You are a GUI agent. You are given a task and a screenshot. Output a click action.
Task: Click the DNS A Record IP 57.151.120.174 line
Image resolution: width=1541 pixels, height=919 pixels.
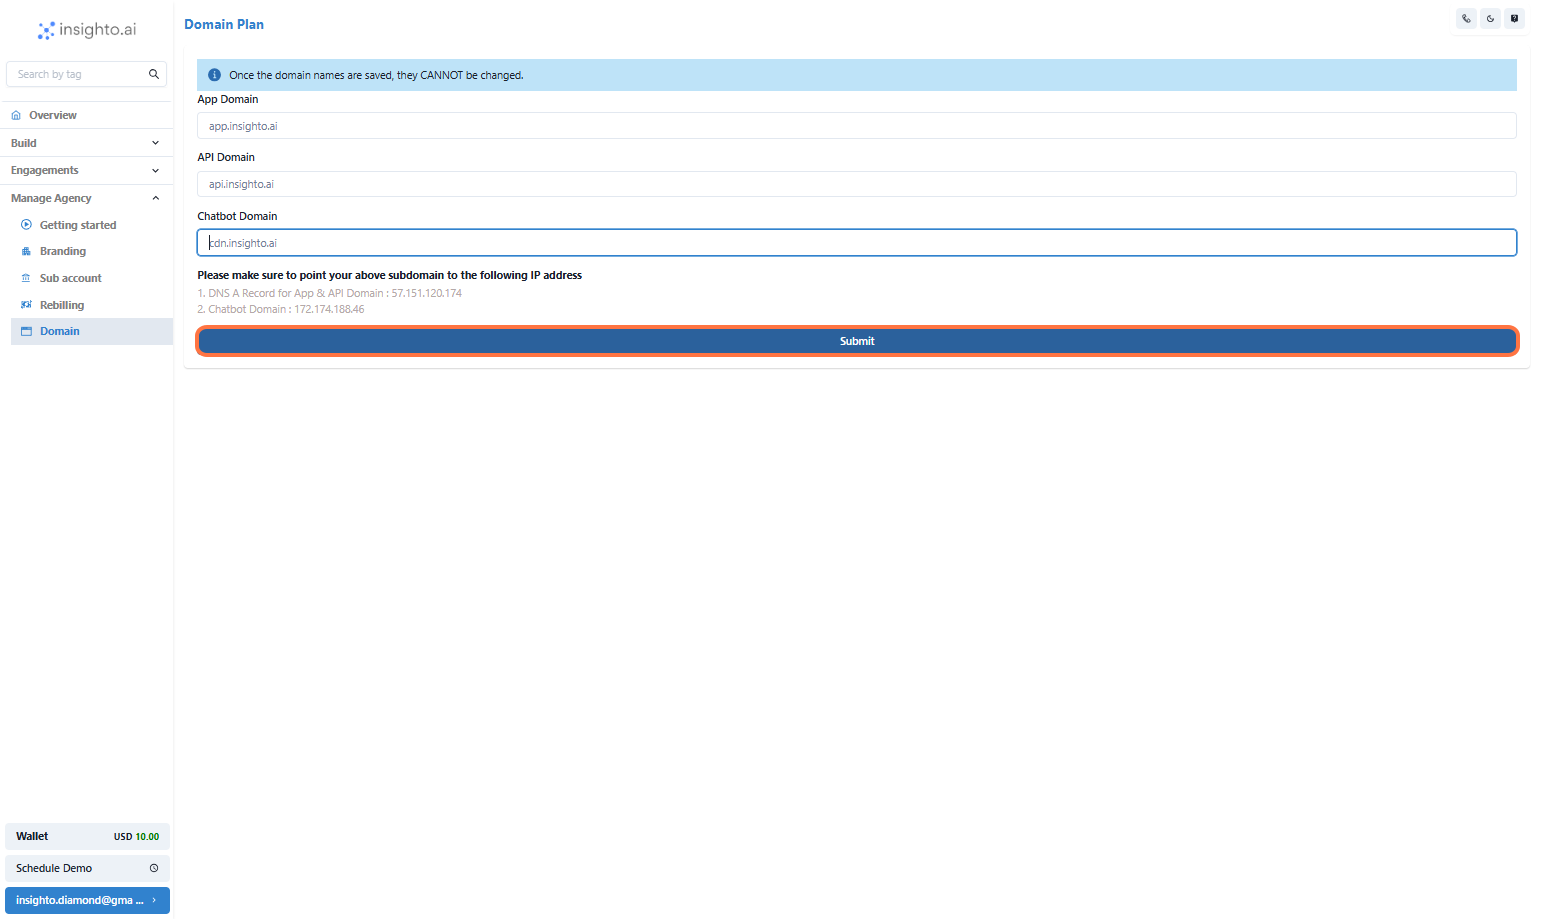pyautogui.click(x=330, y=293)
